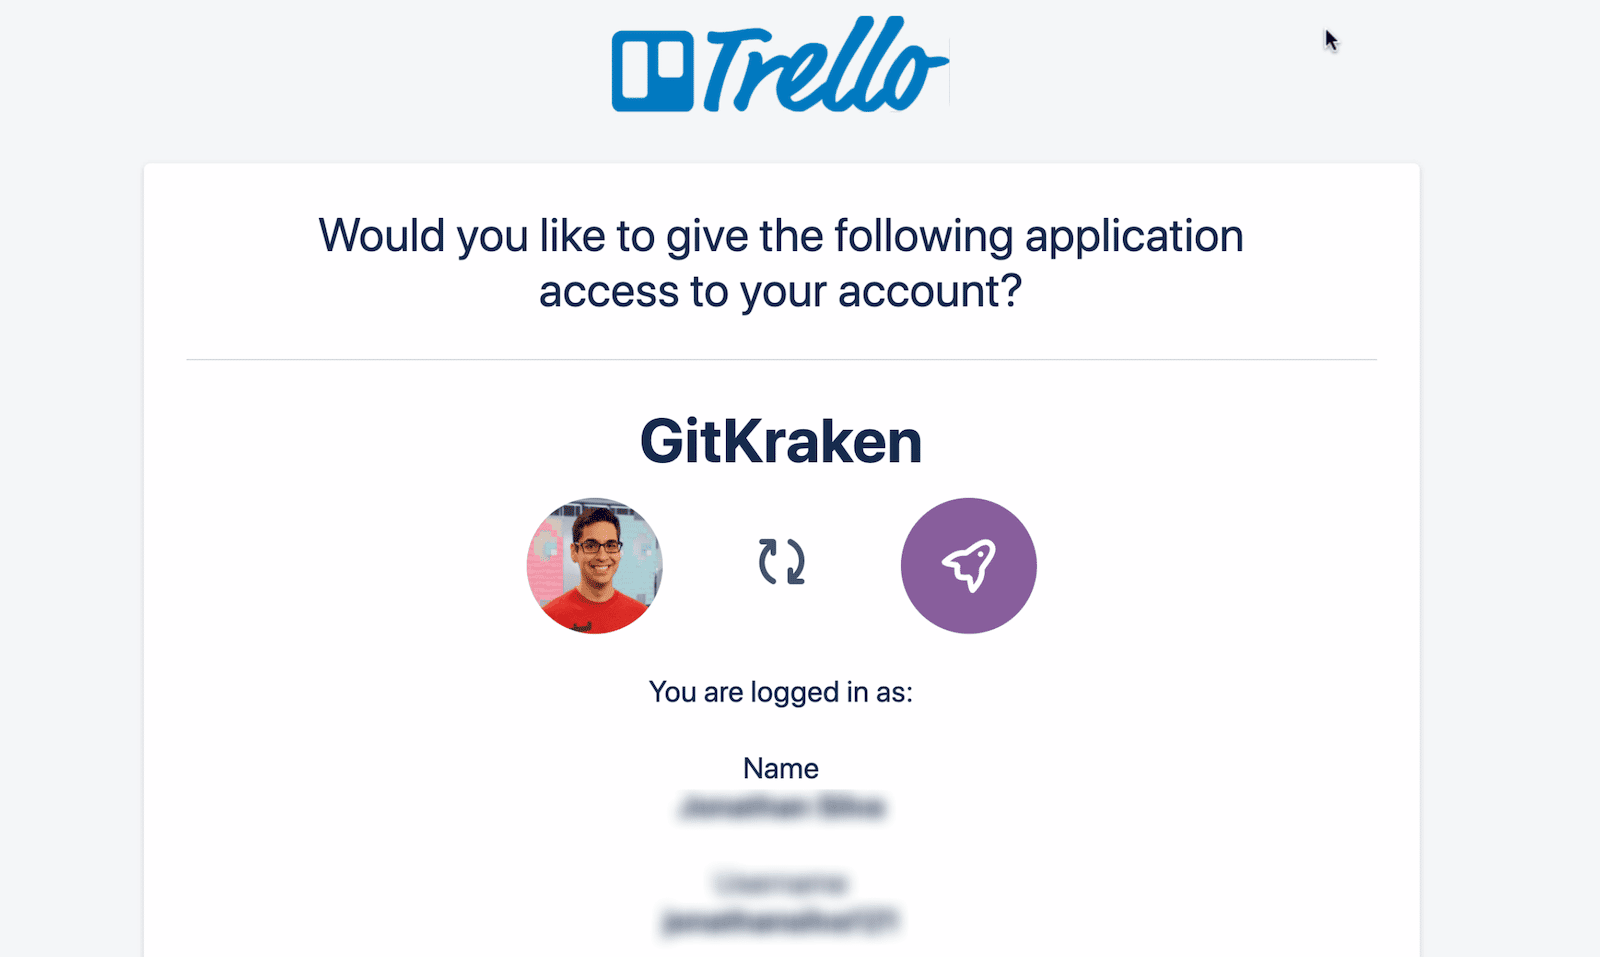
Task: Select the rocket inside the purple circle
Action: pyautogui.click(x=970, y=565)
